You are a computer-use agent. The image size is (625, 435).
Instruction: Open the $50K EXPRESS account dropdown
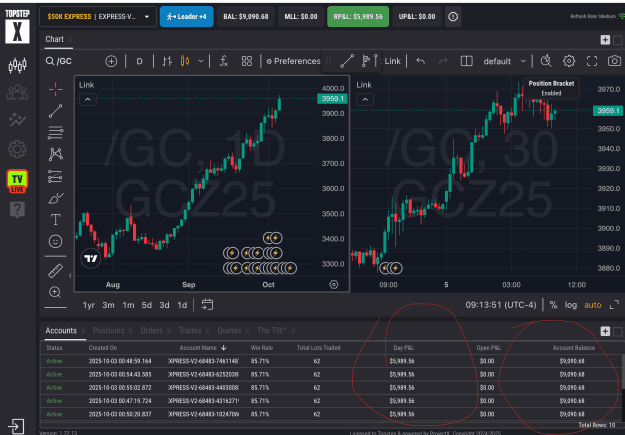coord(98,17)
